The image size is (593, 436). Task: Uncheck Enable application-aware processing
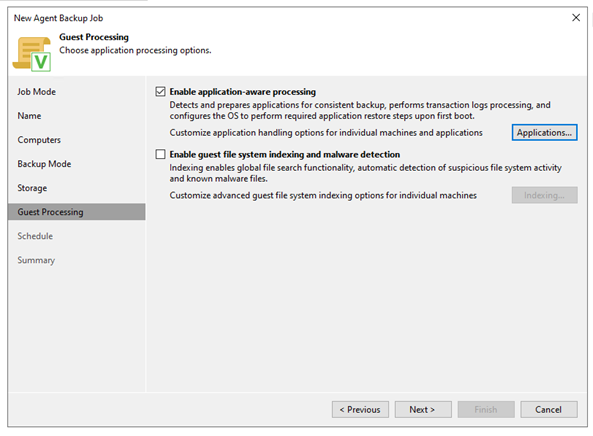tap(160, 92)
